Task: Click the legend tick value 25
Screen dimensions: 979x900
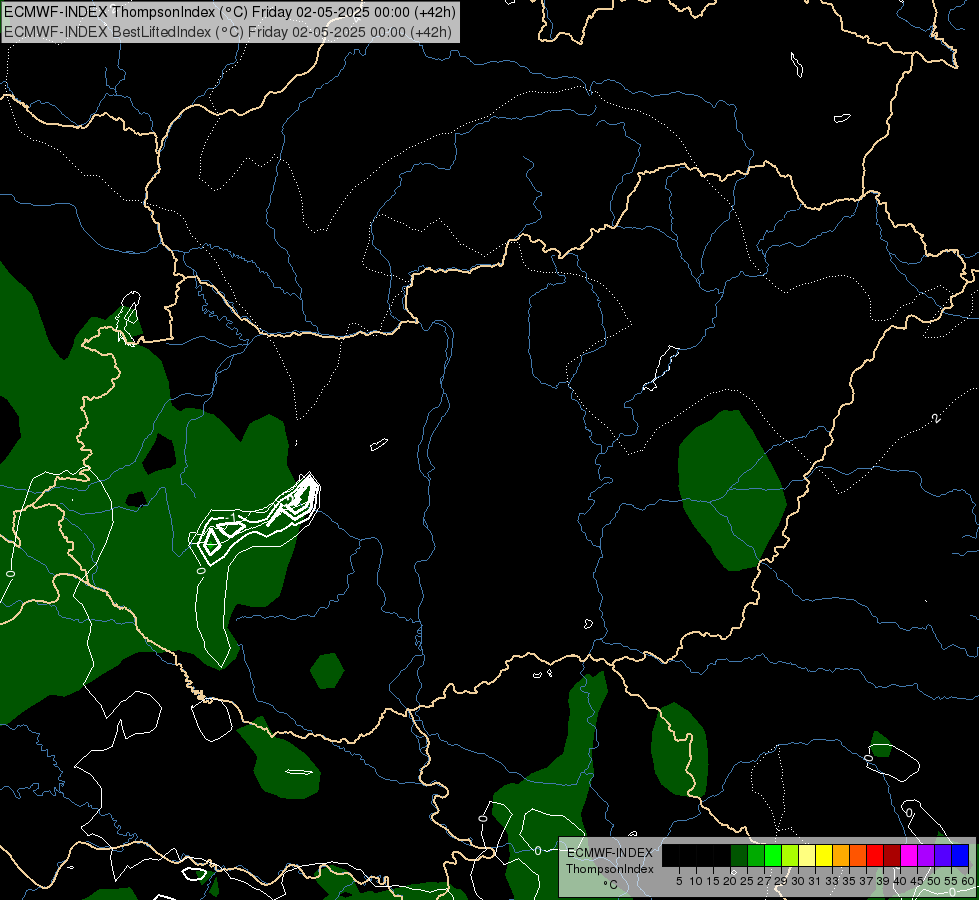Action: 747,881
